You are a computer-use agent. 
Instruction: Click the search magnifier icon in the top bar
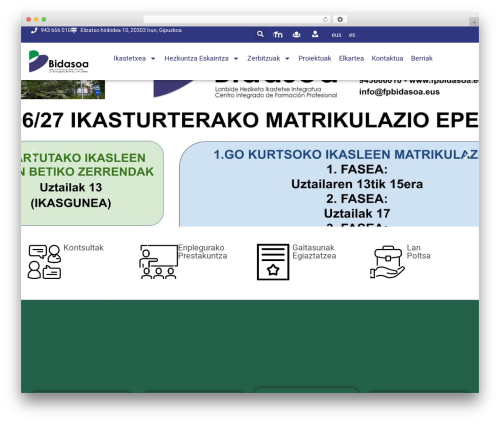260,34
